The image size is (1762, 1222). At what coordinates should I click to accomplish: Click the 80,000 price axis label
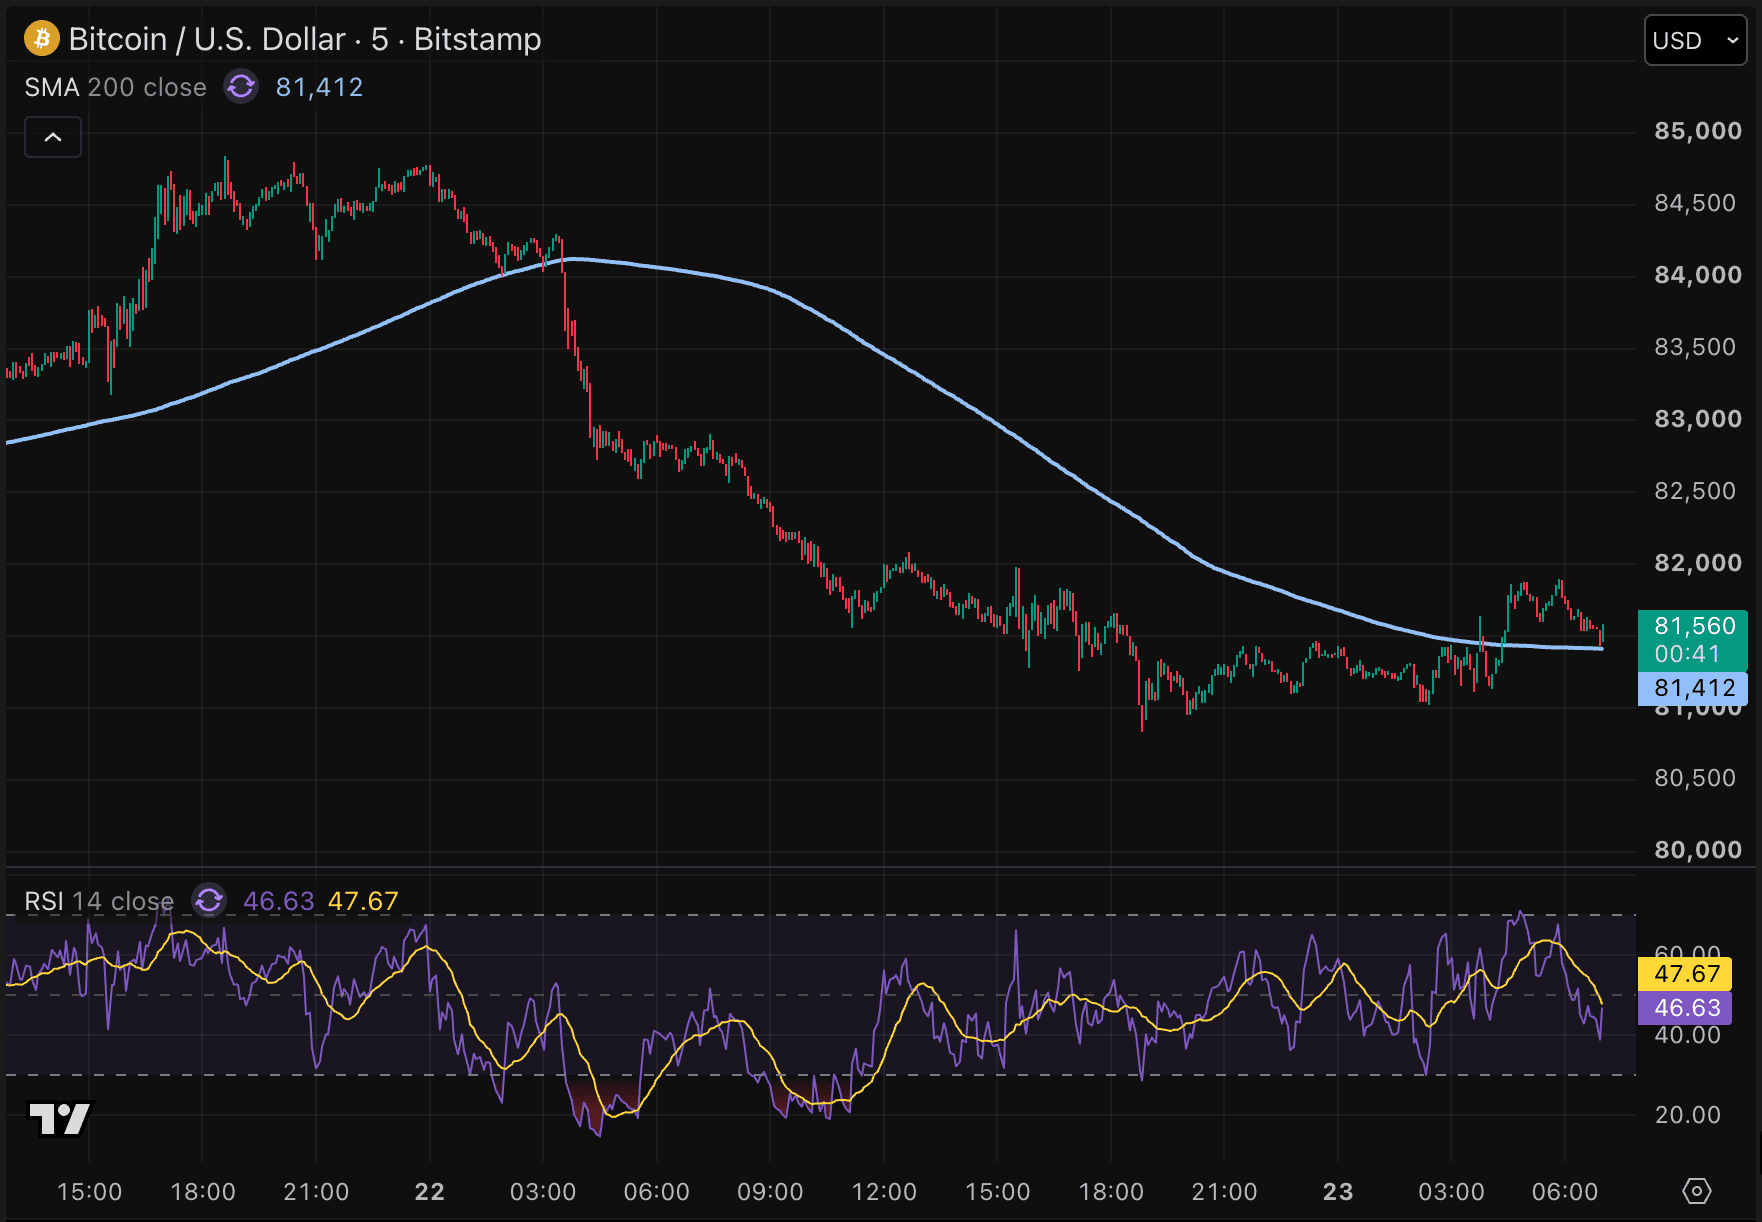[x=1698, y=850]
